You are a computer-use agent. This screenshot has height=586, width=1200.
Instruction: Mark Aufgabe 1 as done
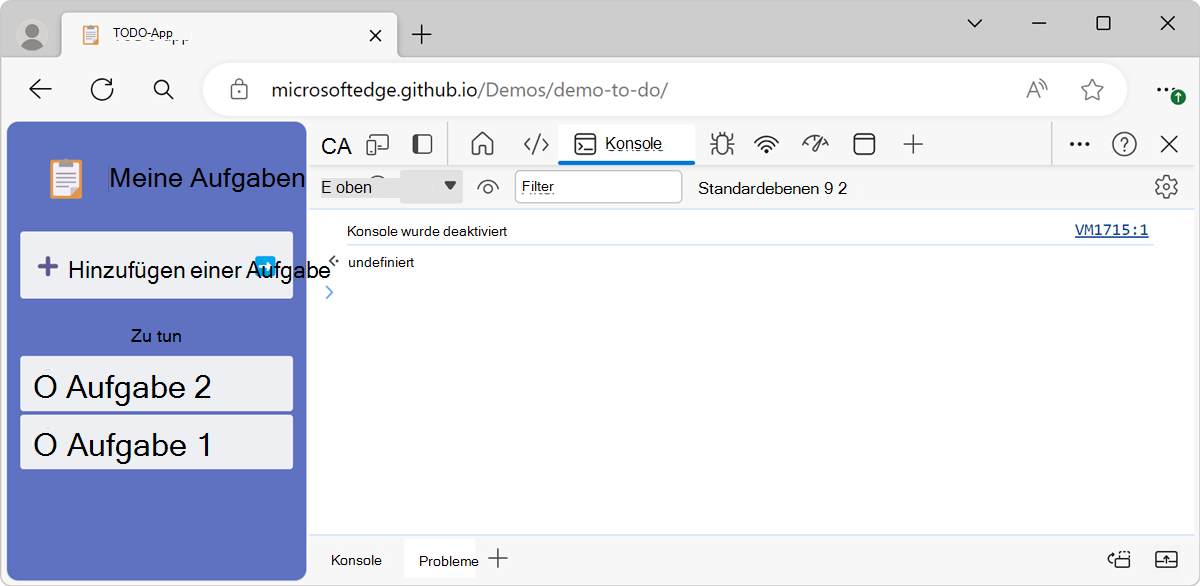45,445
